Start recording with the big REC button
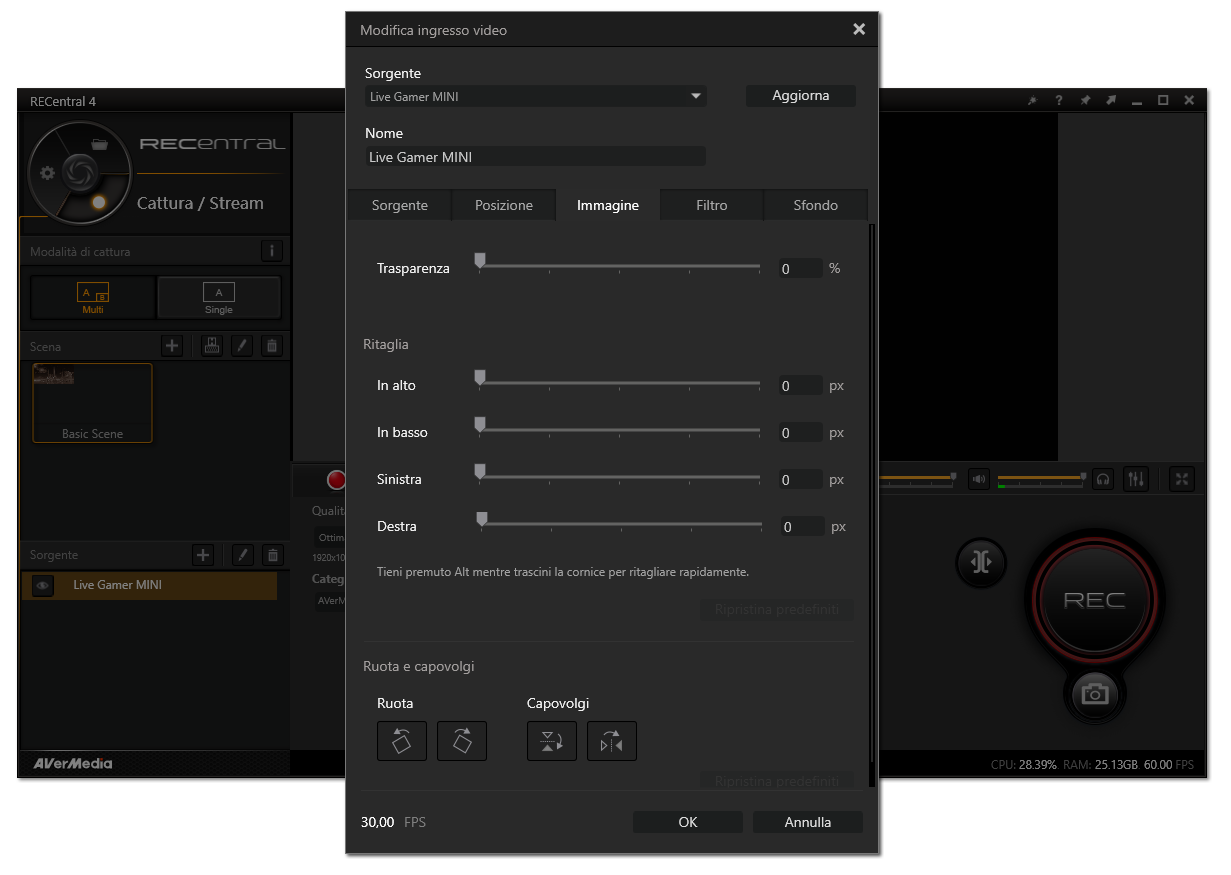1231x875 pixels. point(1095,600)
